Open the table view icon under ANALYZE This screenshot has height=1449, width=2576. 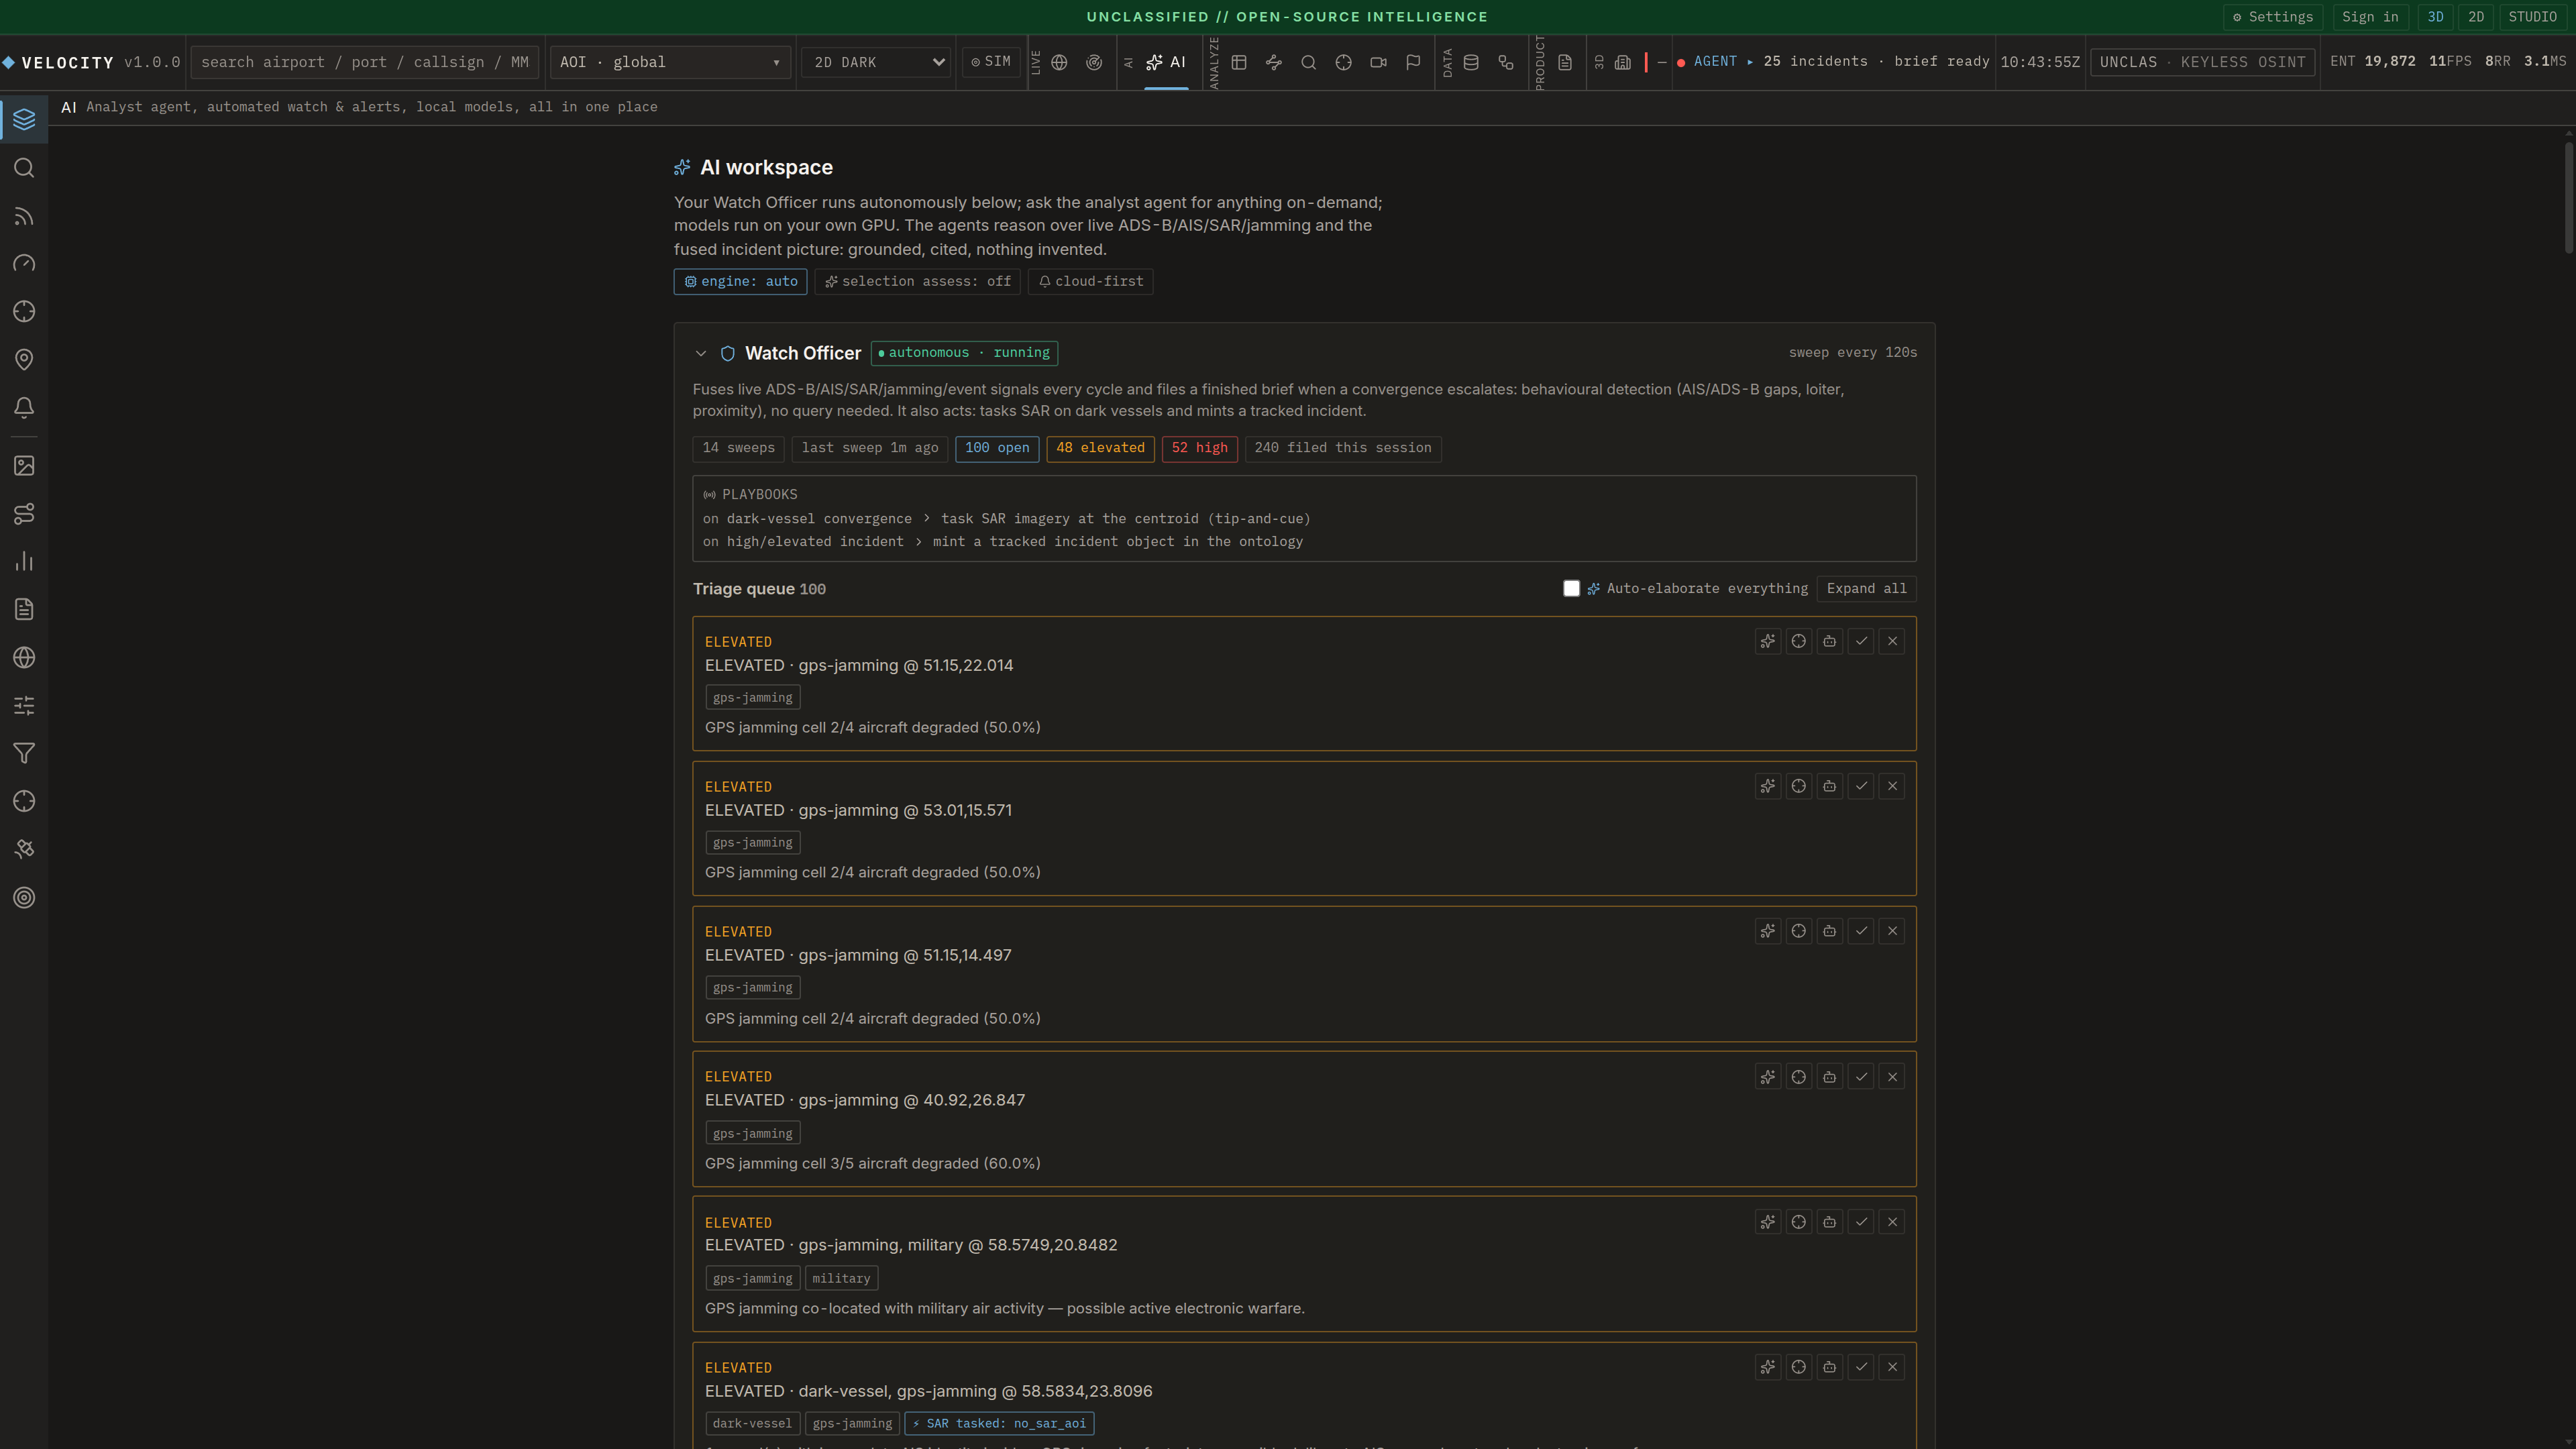point(1239,62)
